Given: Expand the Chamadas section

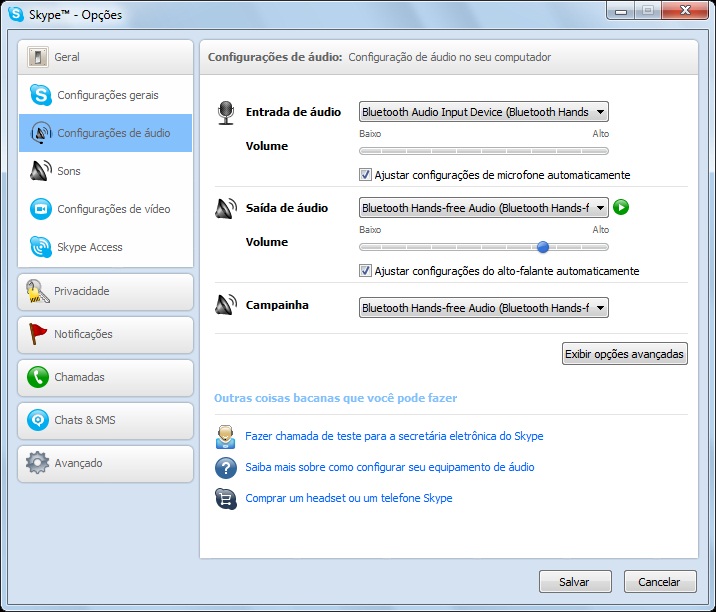Looking at the screenshot, I should point(105,377).
